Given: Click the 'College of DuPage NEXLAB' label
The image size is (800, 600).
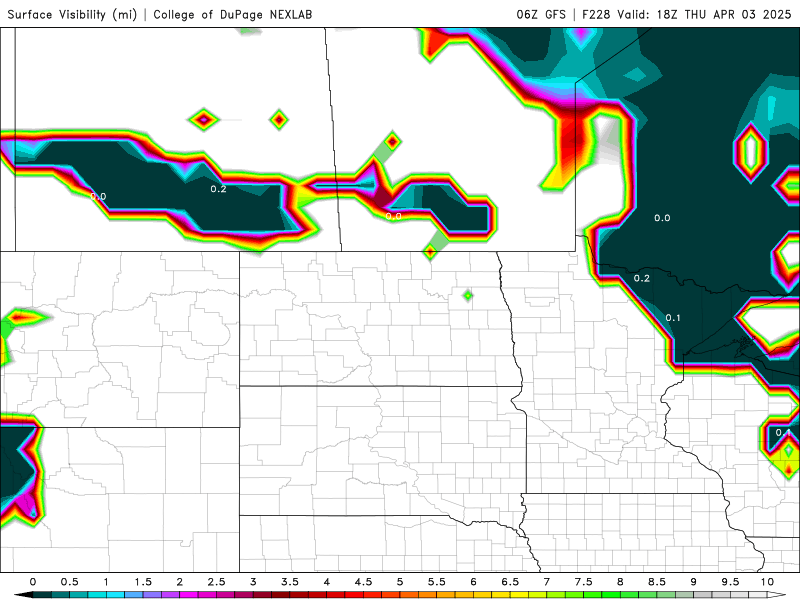Looking at the screenshot, I should click(x=233, y=14).
